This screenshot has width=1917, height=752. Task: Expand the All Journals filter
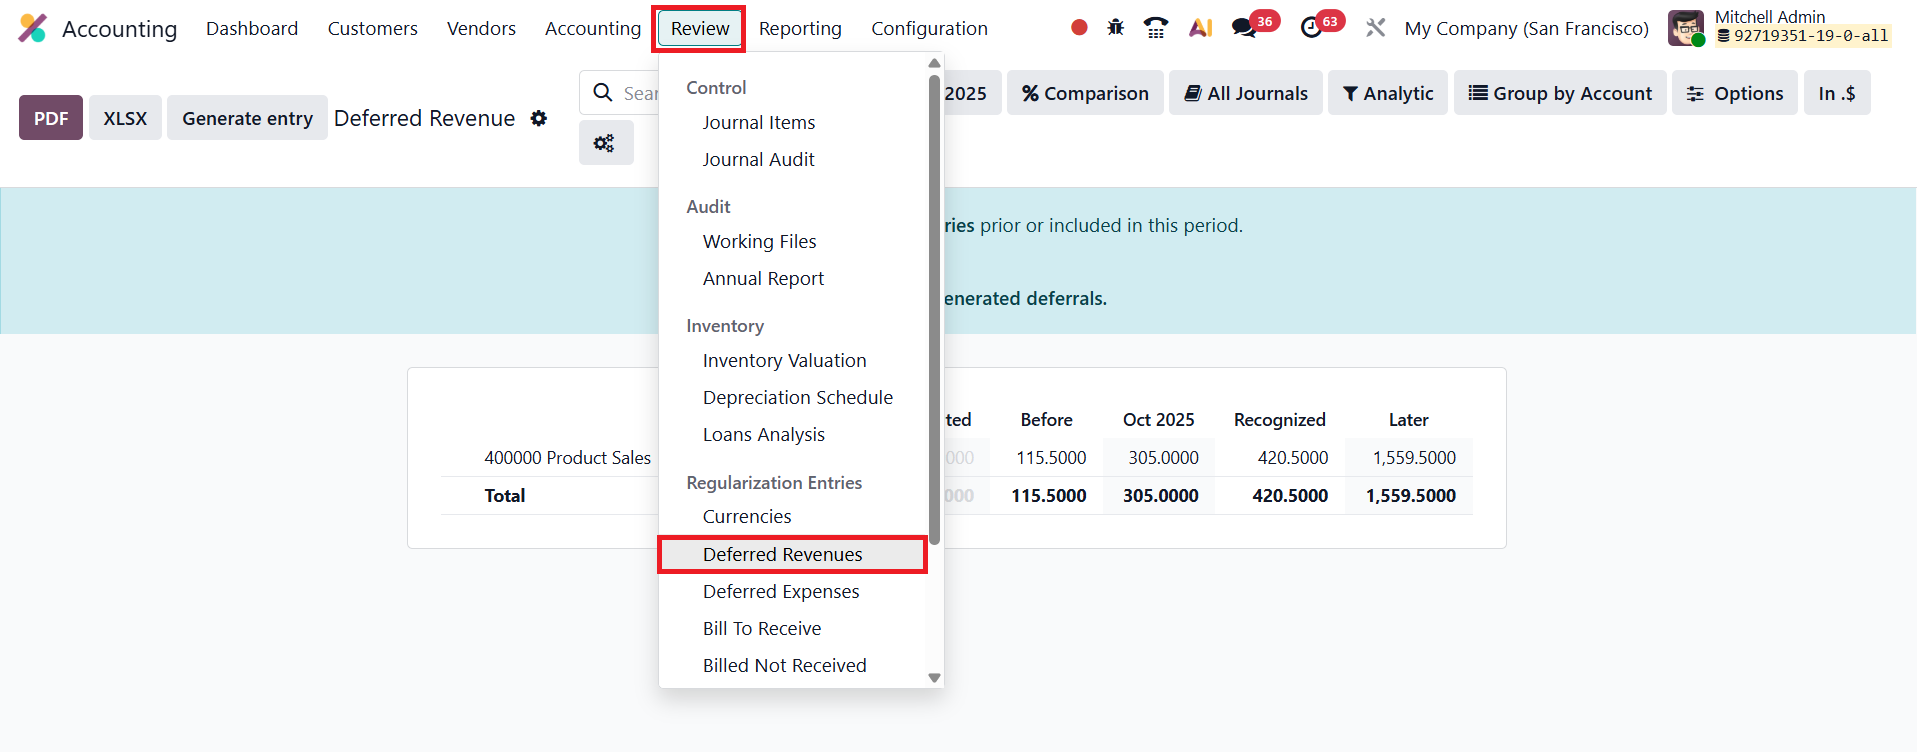tap(1245, 93)
